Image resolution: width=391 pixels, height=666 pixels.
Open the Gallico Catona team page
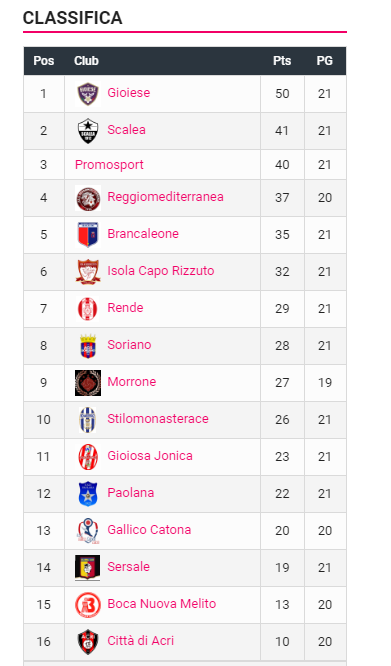(x=149, y=530)
